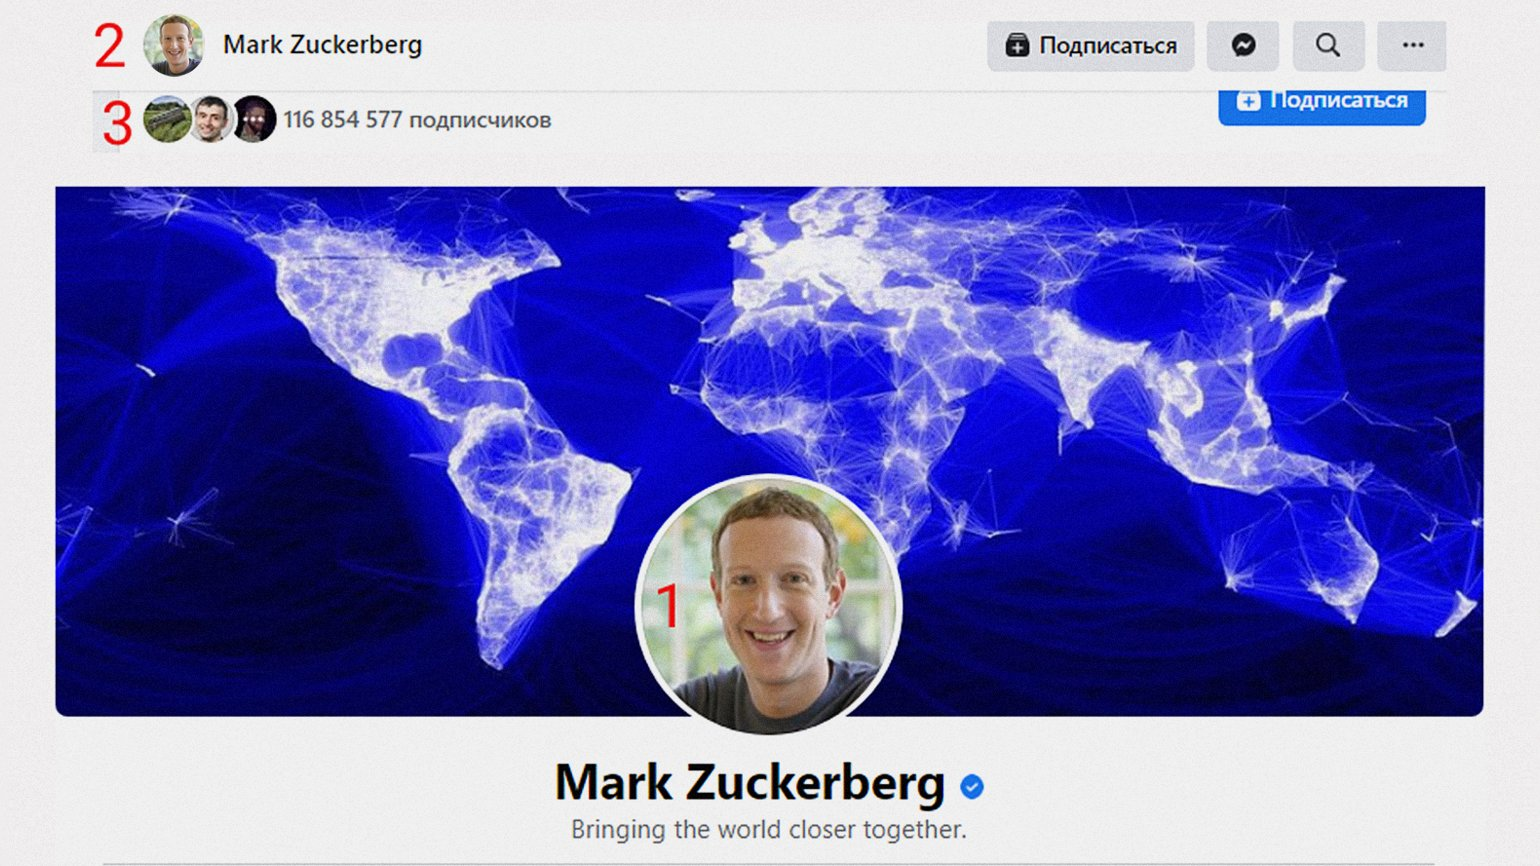Click the header name Mark Zuckerberg
1540x866 pixels.
click(x=323, y=45)
